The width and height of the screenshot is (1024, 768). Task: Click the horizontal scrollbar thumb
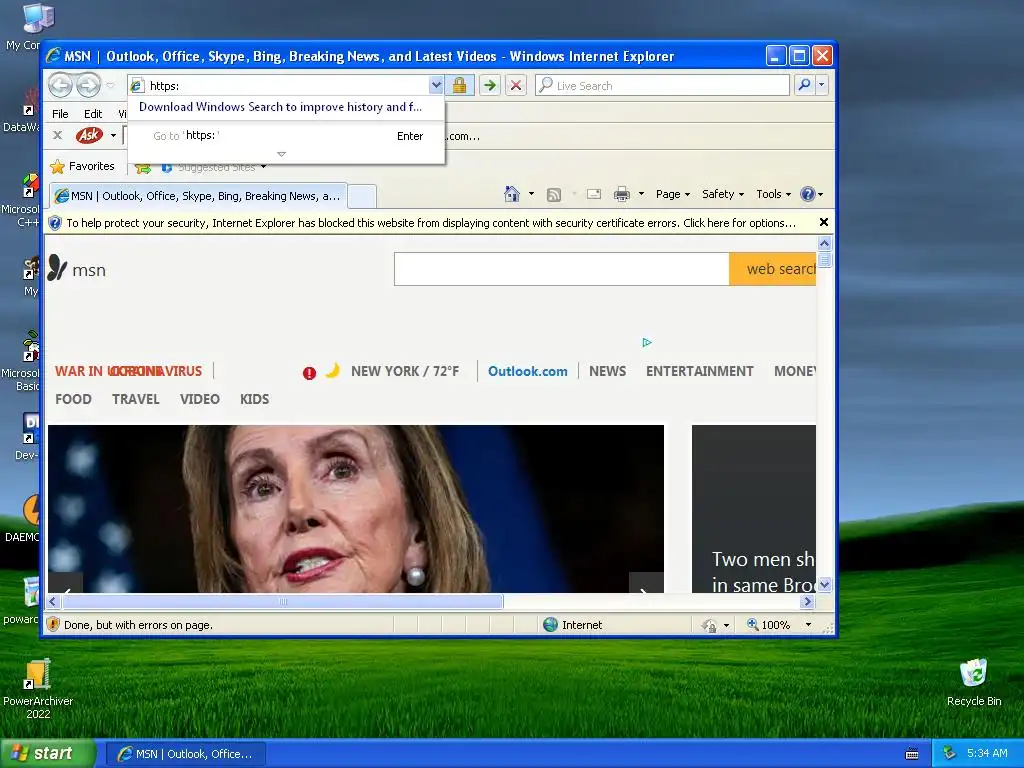click(x=283, y=601)
